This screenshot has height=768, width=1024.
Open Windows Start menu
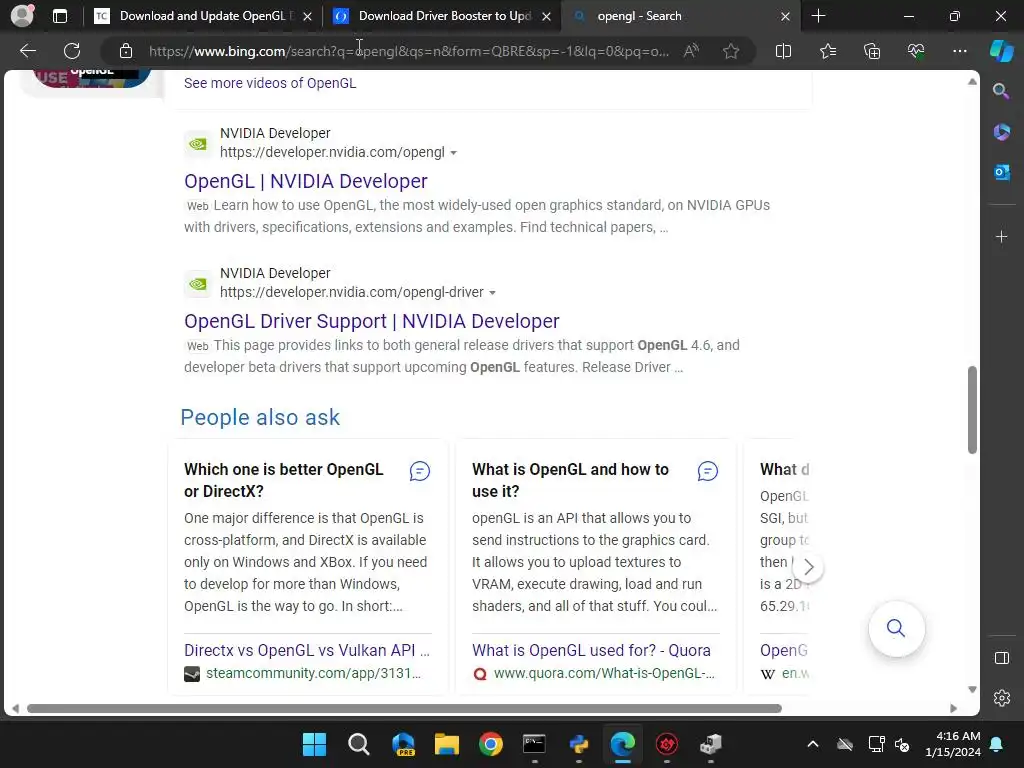314,744
